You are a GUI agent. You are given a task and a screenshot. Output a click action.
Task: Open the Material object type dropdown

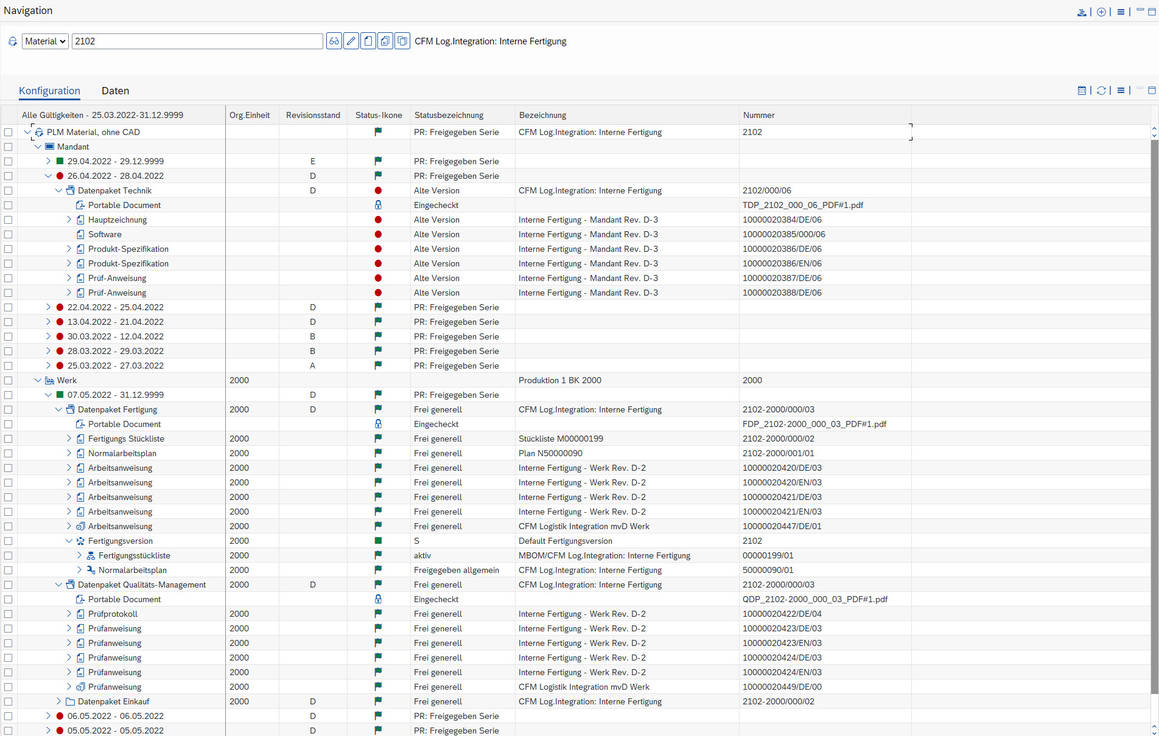click(x=45, y=41)
